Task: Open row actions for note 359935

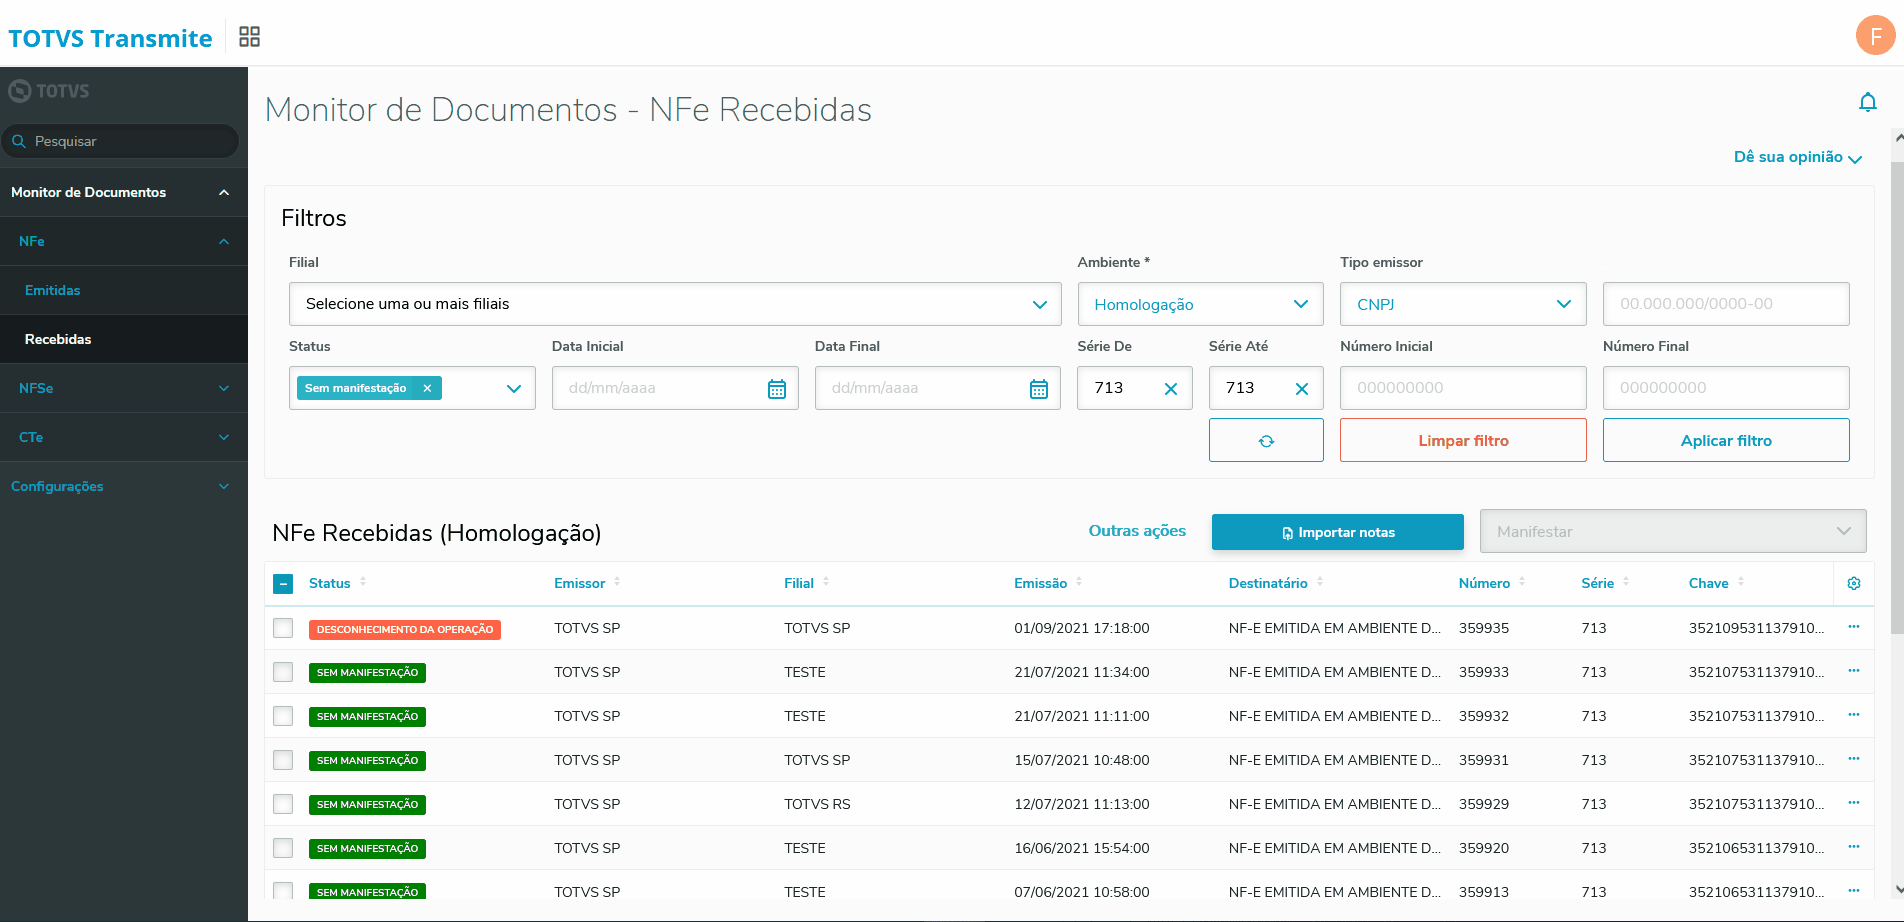Action: (x=1854, y=627)
